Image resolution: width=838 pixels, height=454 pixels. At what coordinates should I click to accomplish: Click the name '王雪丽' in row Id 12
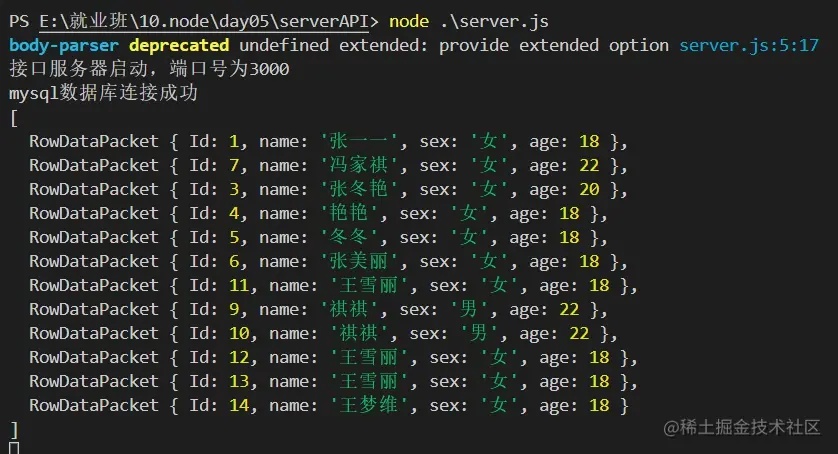(369, 358)
